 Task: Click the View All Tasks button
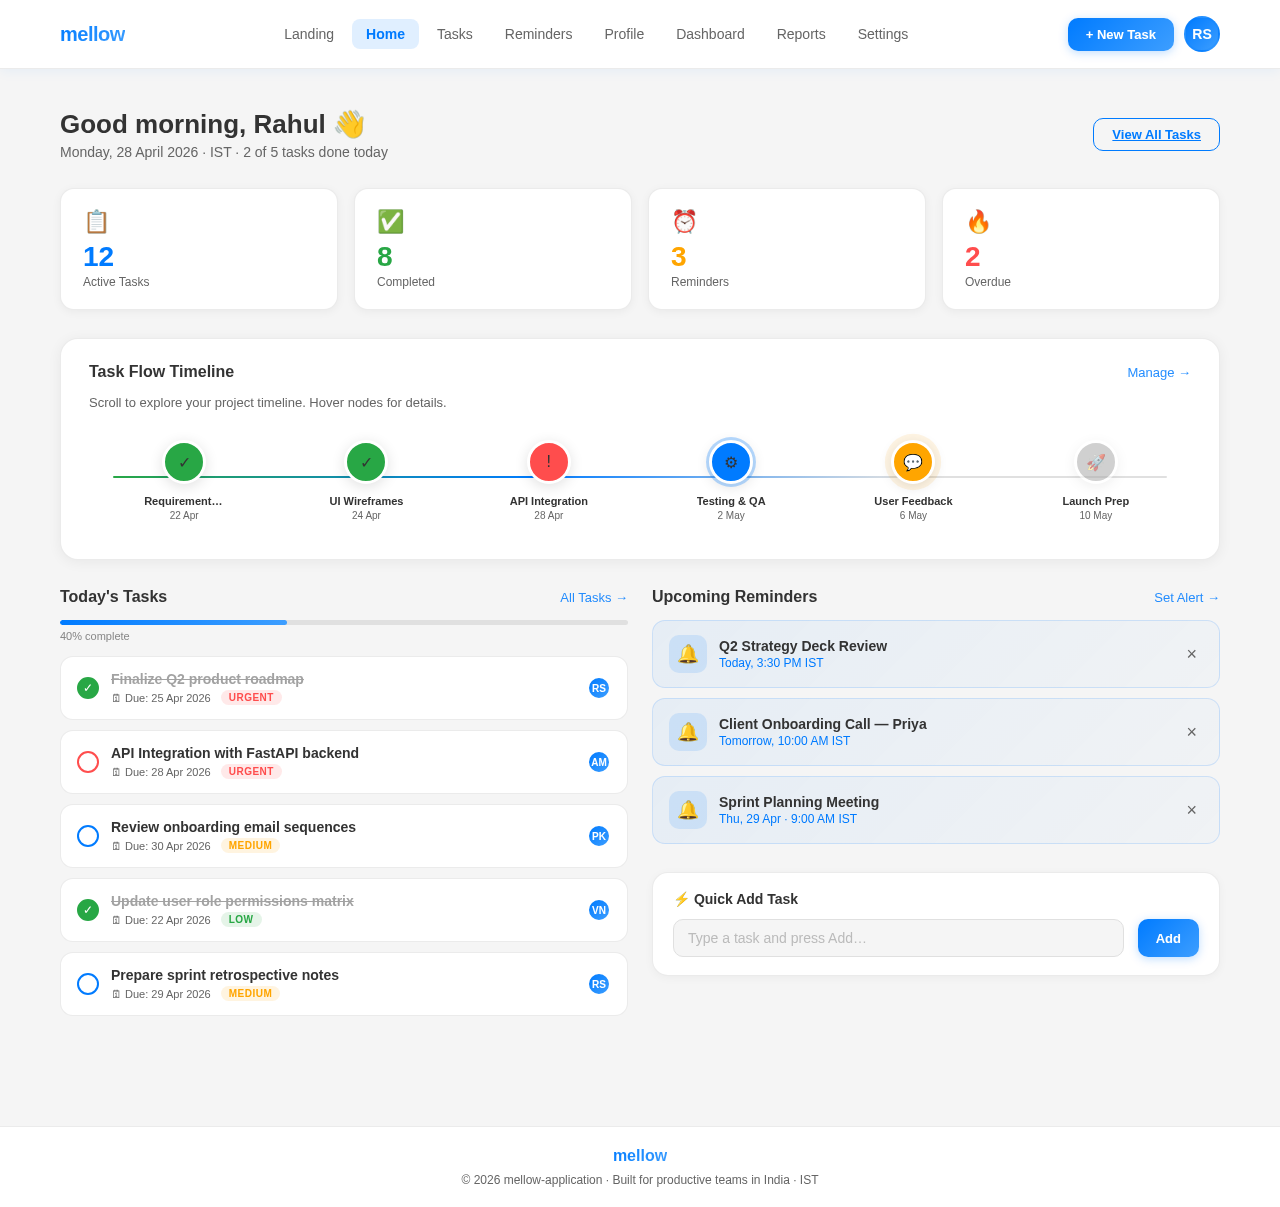(1156, 134)
